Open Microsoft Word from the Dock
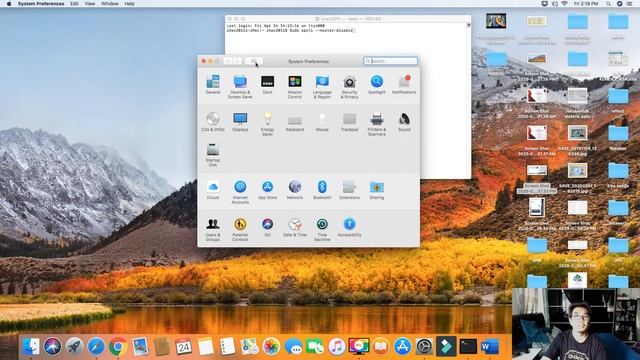 (x=490, y=347)
